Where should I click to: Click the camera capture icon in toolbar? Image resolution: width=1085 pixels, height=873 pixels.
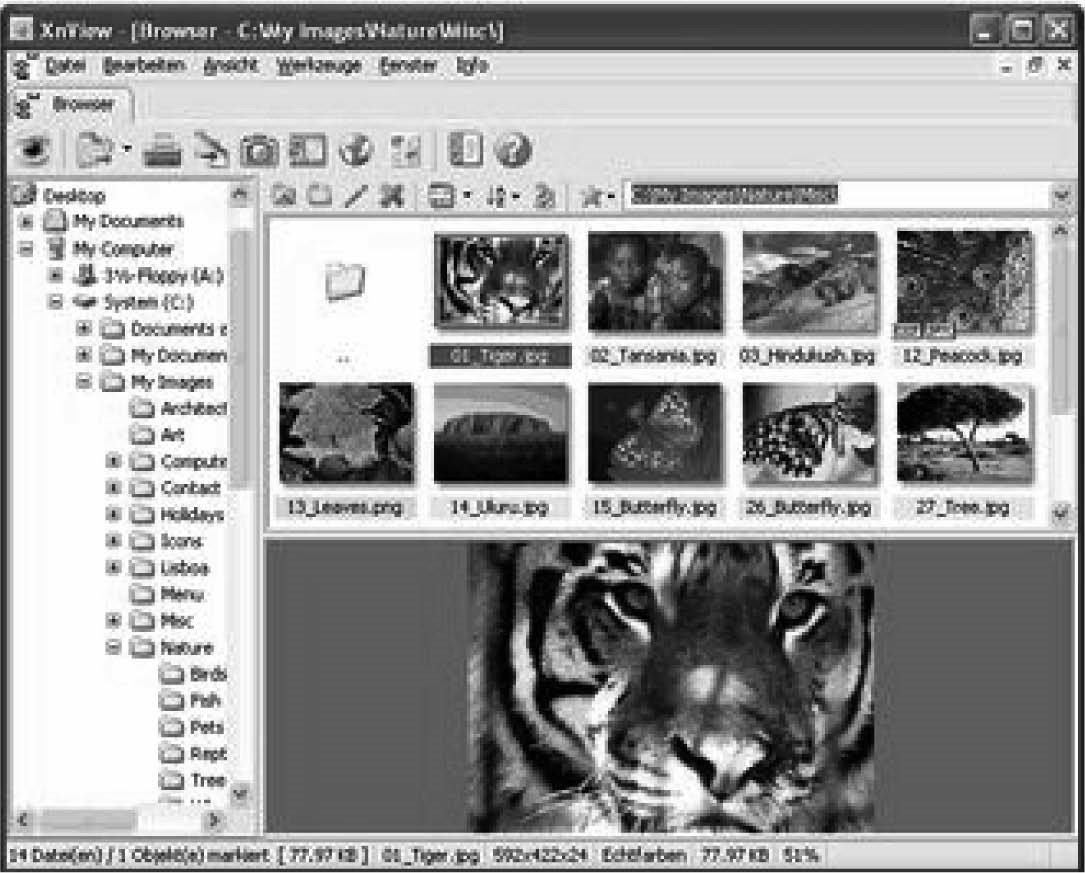pos(259,151)
